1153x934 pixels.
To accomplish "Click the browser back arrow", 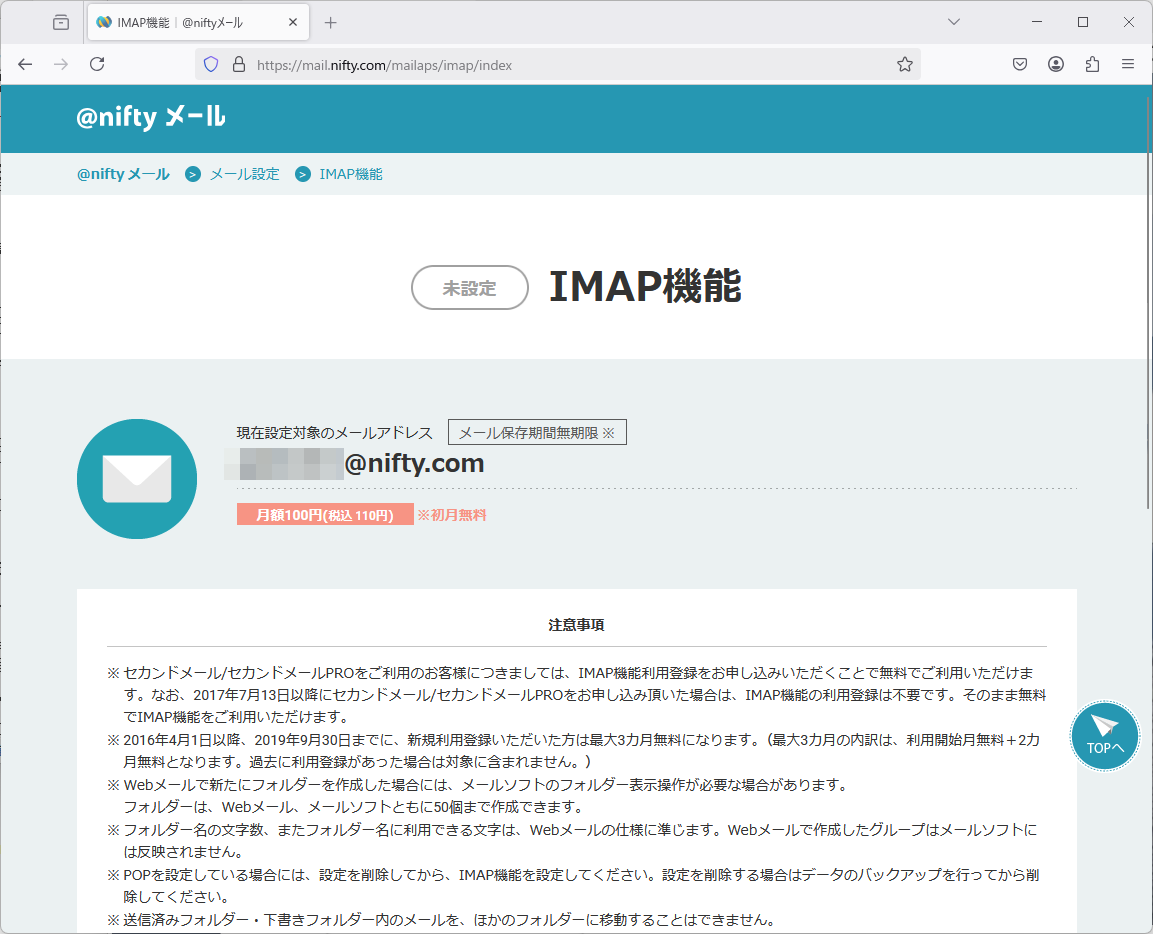I will click(x=25, y=64).
